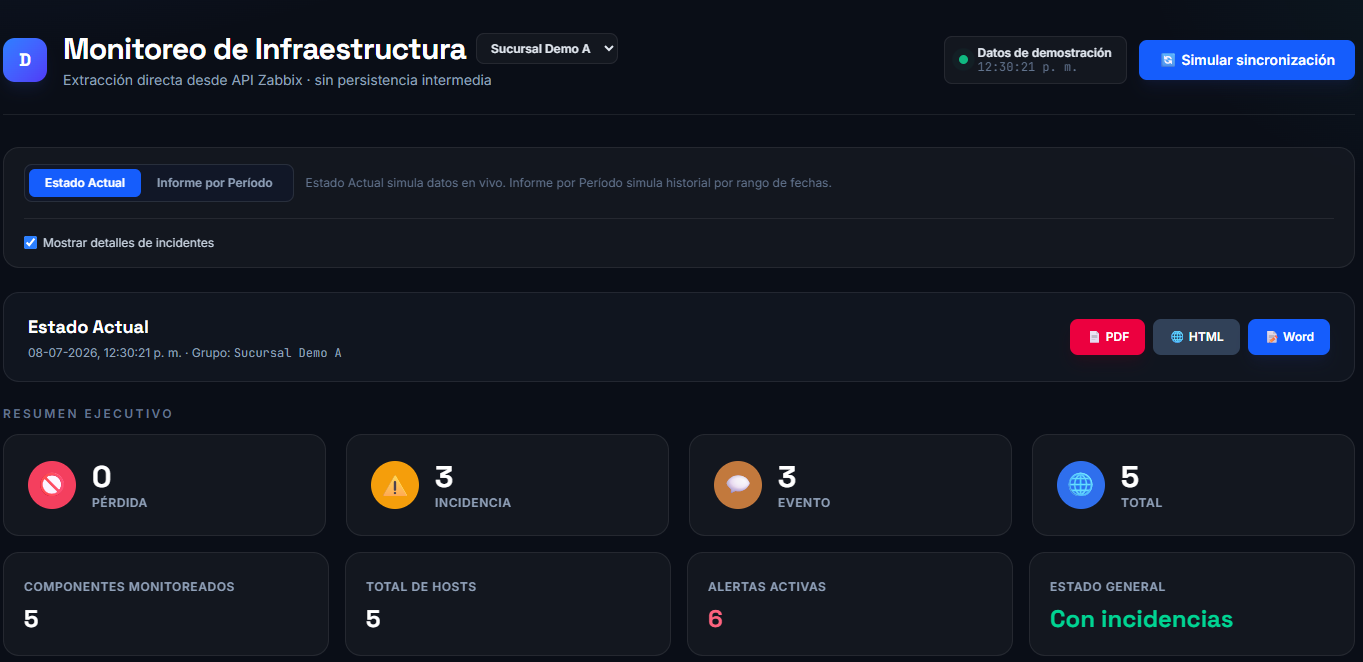Image resolution: width=1363 pixels, height=662 pixels.
Task: Click the Estado Actual section heading
Action: pos(88,327)
